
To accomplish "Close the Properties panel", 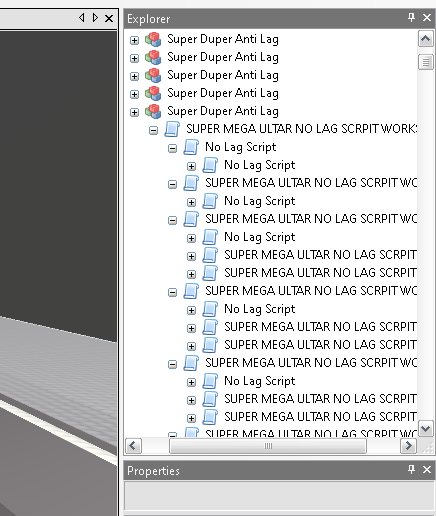I will [427, 470].
